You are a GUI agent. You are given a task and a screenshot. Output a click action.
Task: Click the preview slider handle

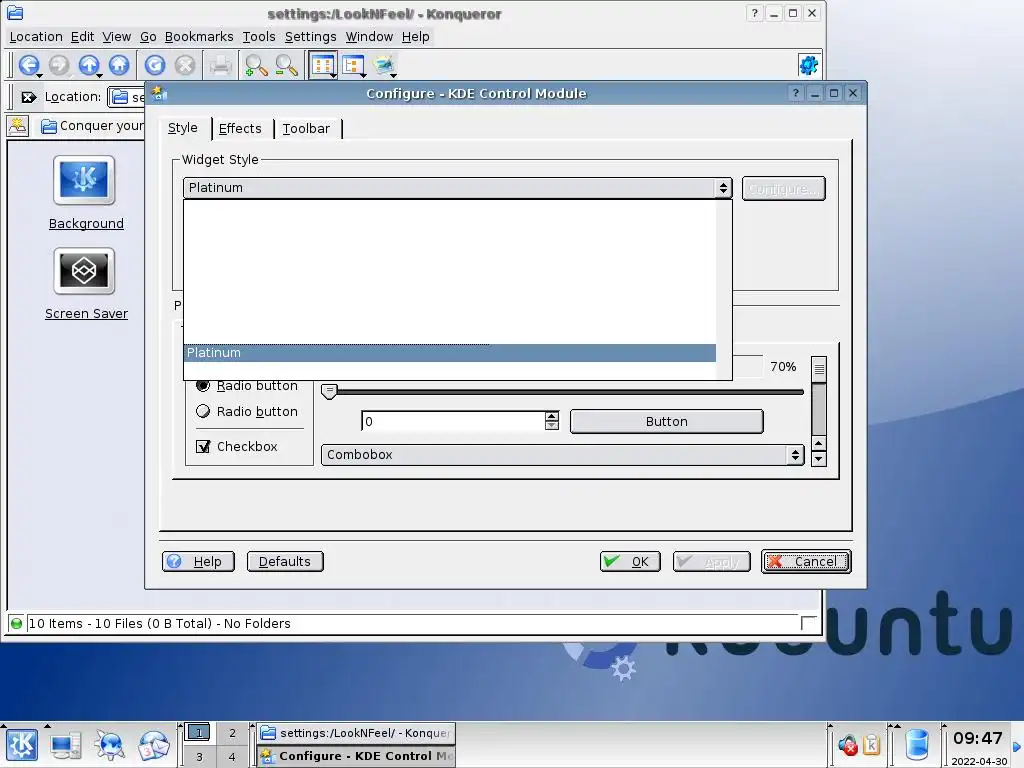[329, 391]
